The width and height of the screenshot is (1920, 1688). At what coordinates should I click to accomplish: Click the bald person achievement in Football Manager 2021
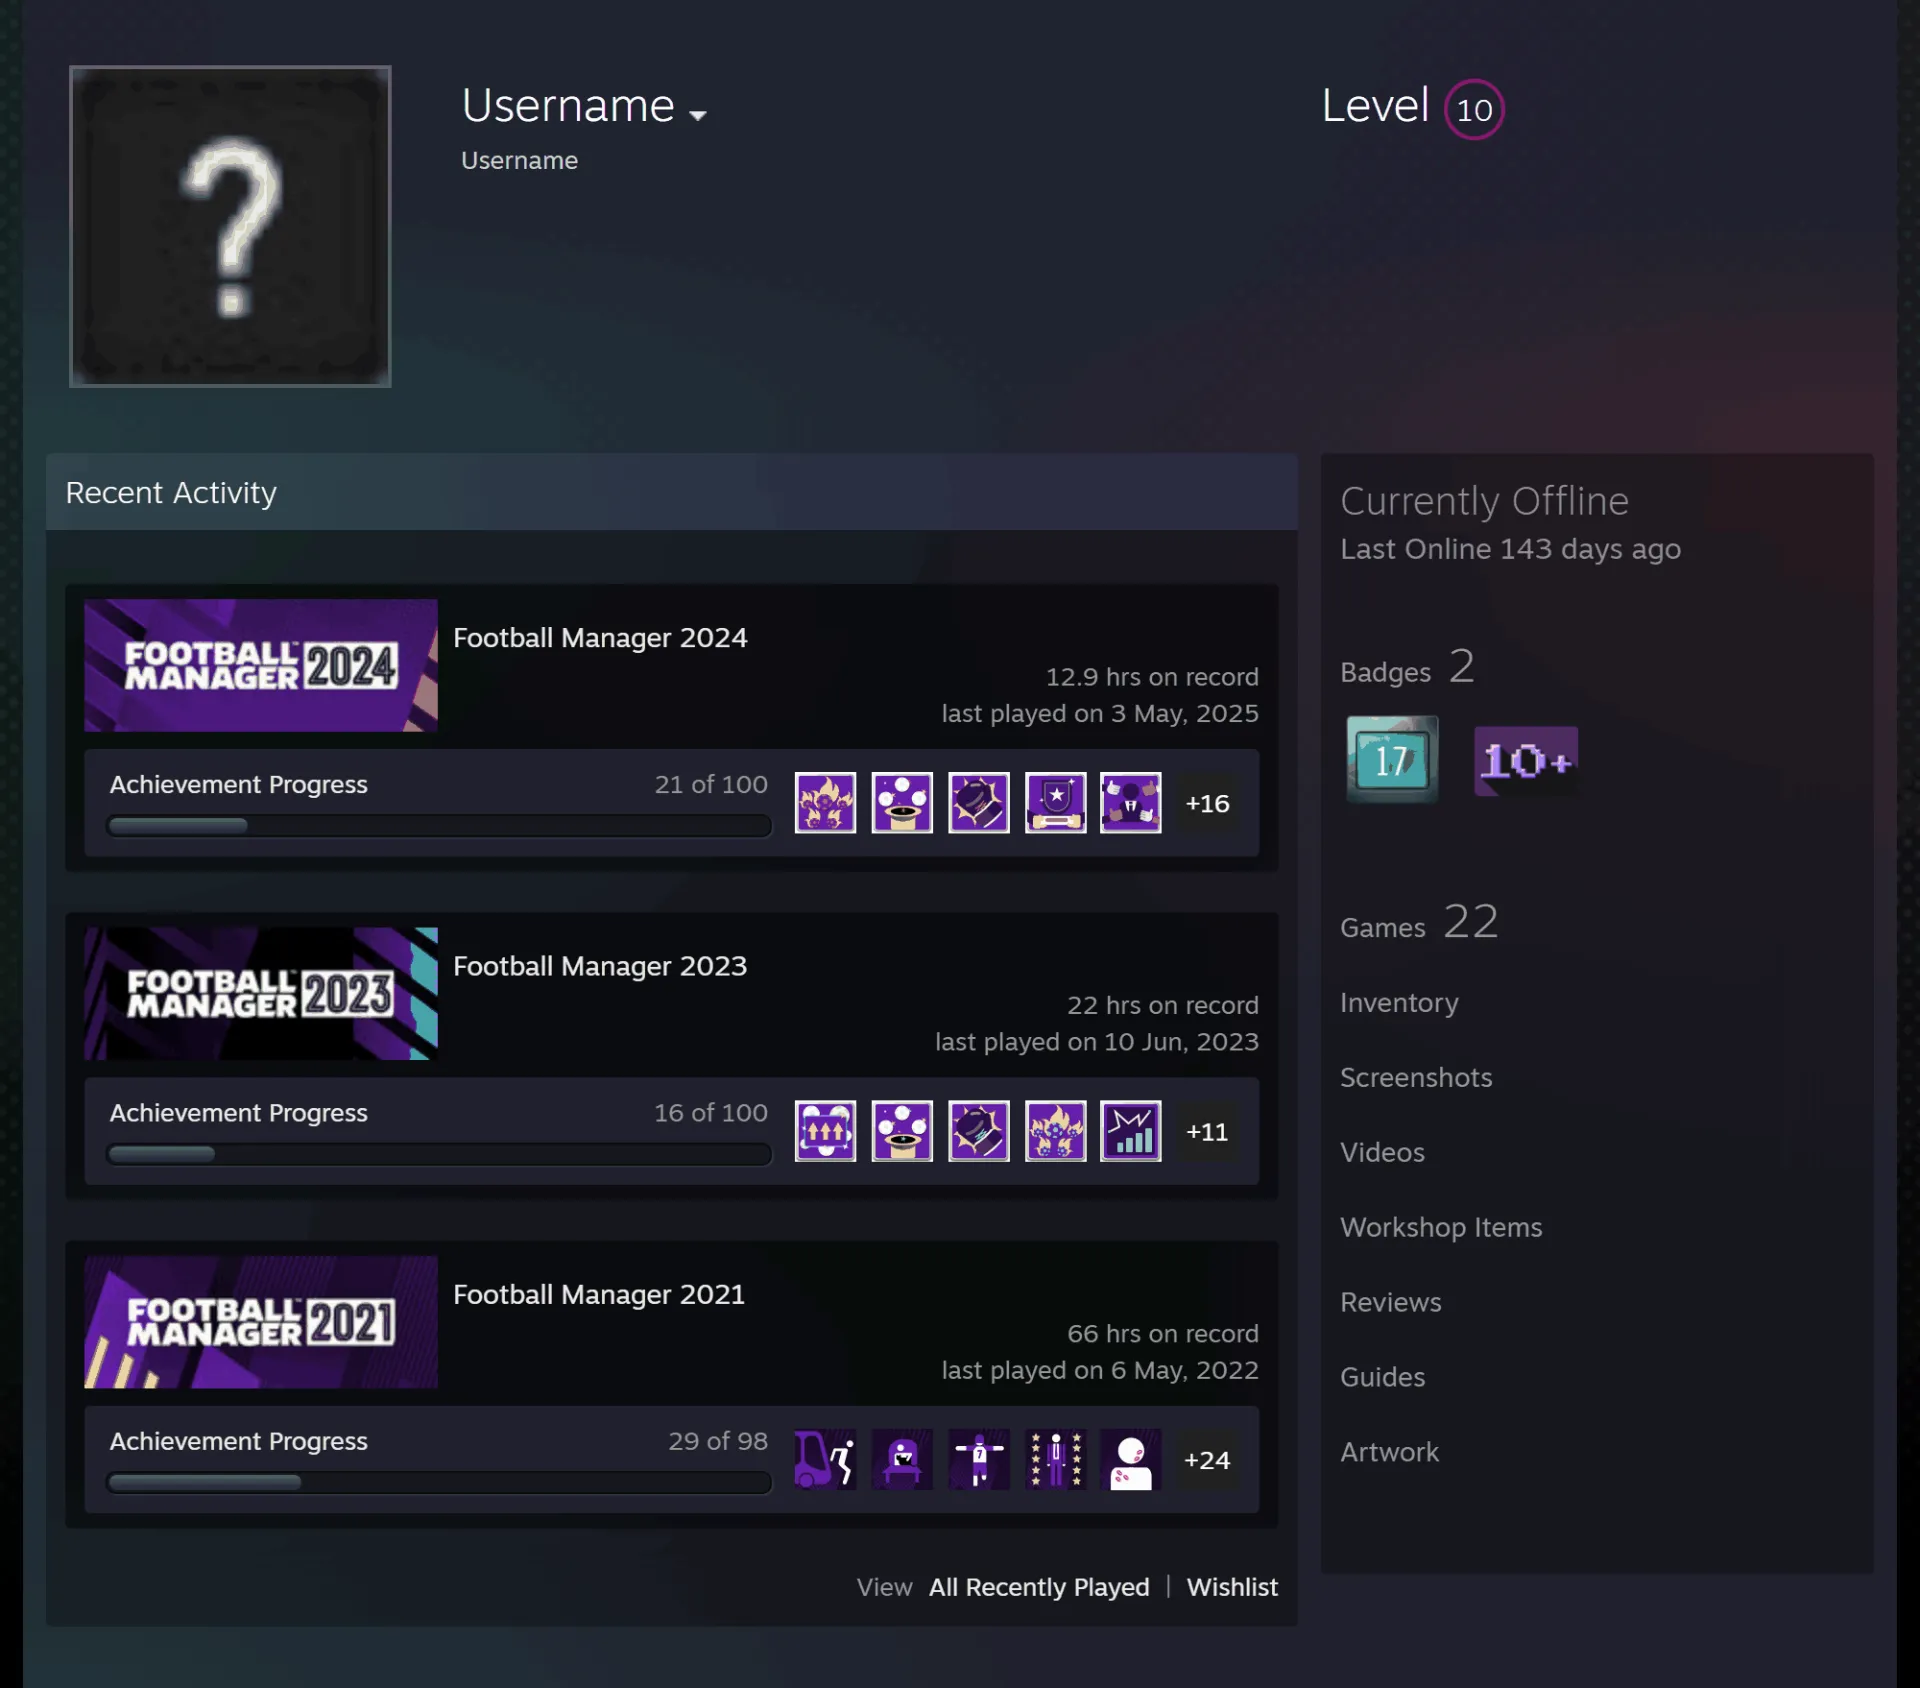pos(1131,1459)
